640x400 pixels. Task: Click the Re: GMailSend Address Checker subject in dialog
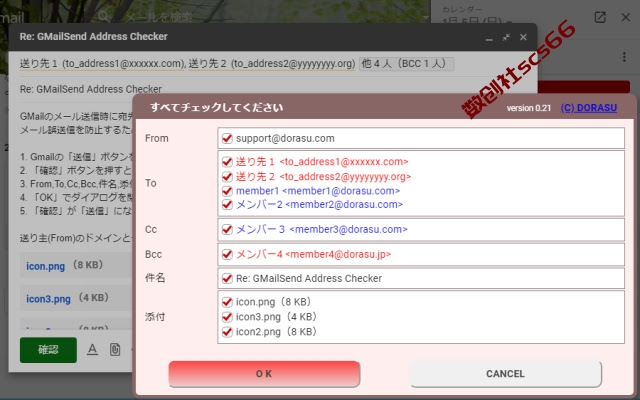(309, 278)
